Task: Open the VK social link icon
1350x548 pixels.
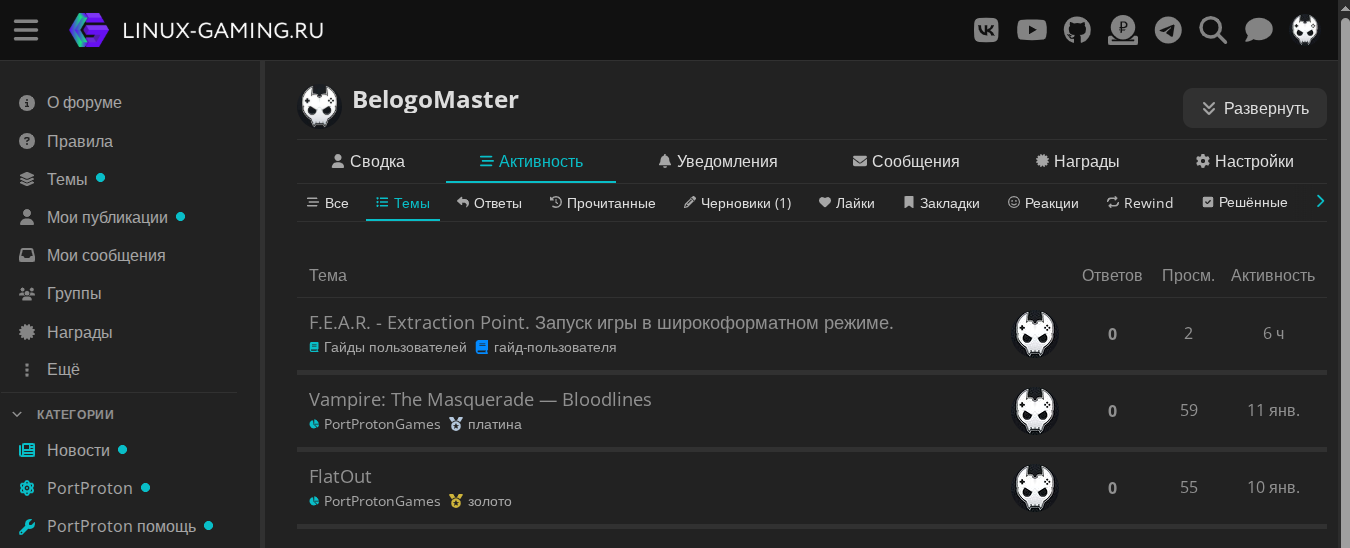Action: [986, 30]
